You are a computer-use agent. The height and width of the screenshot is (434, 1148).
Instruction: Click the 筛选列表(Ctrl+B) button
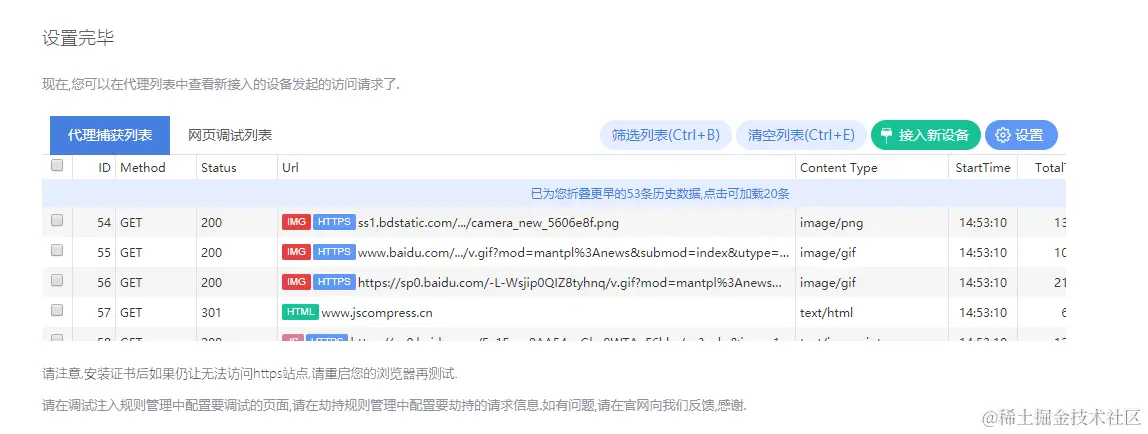[666, 135]
